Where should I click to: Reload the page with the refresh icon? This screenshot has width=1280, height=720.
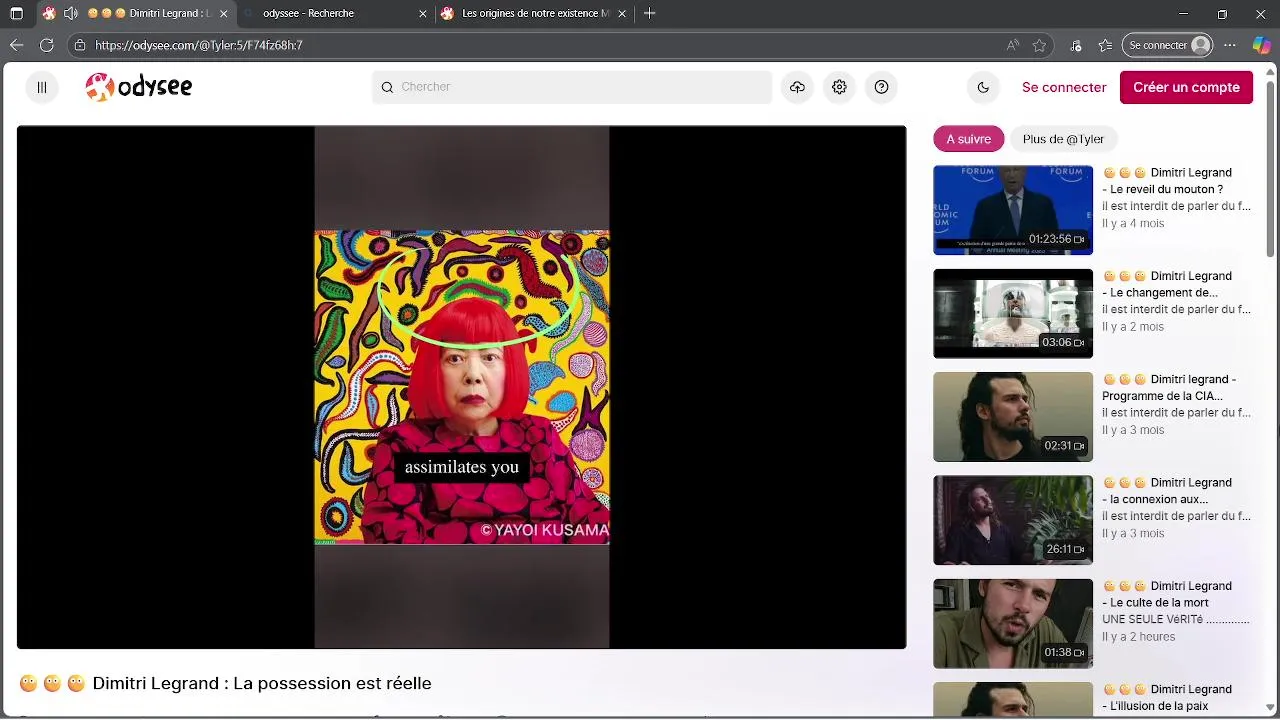(x=46, y=45)
